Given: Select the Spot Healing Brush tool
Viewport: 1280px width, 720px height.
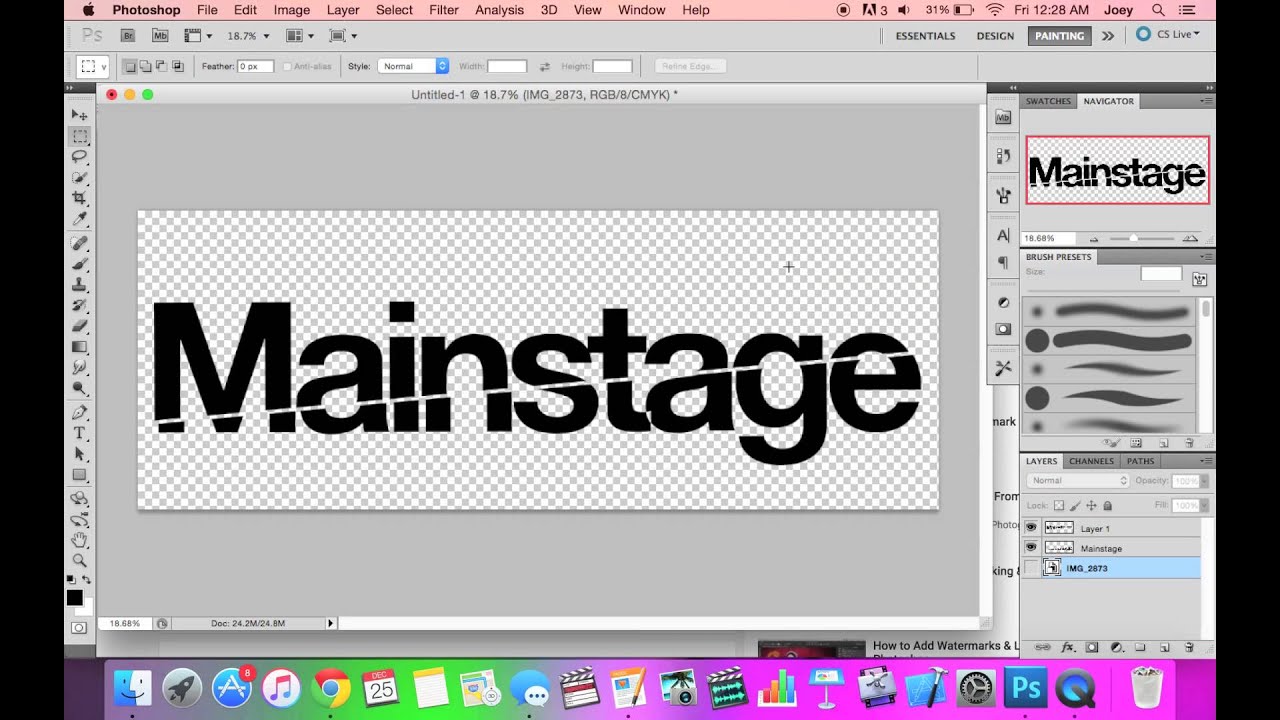Looking at the screenshot, I should click(x=80, y=243).
